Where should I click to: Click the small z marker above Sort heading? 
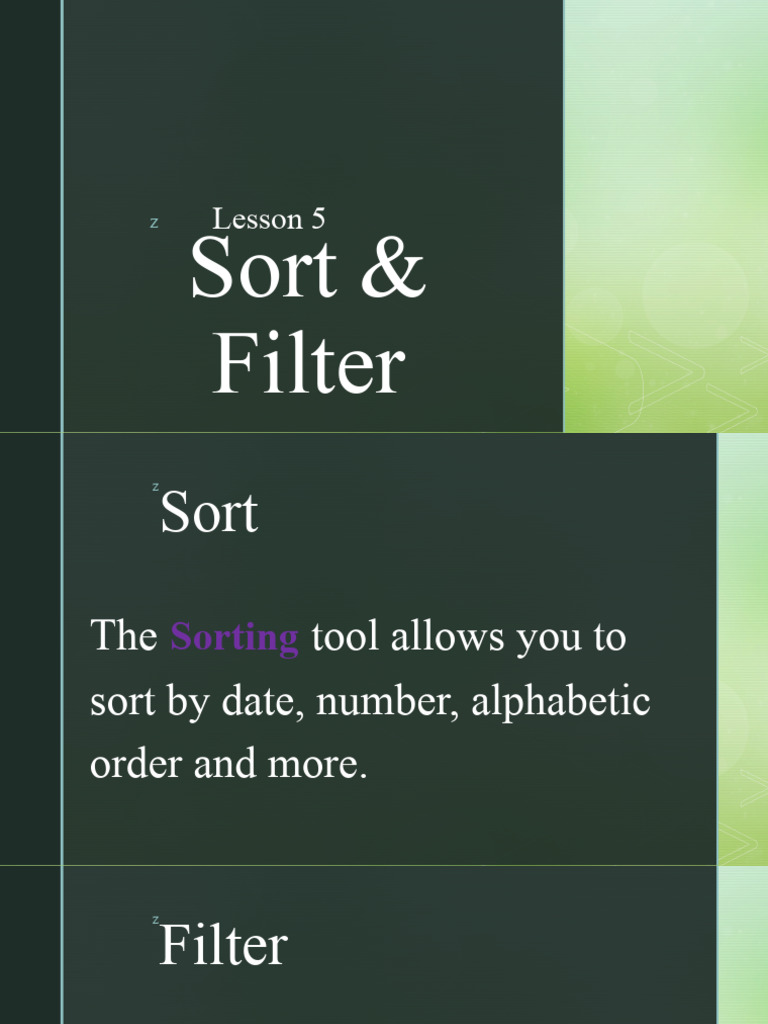coord(155,487)
